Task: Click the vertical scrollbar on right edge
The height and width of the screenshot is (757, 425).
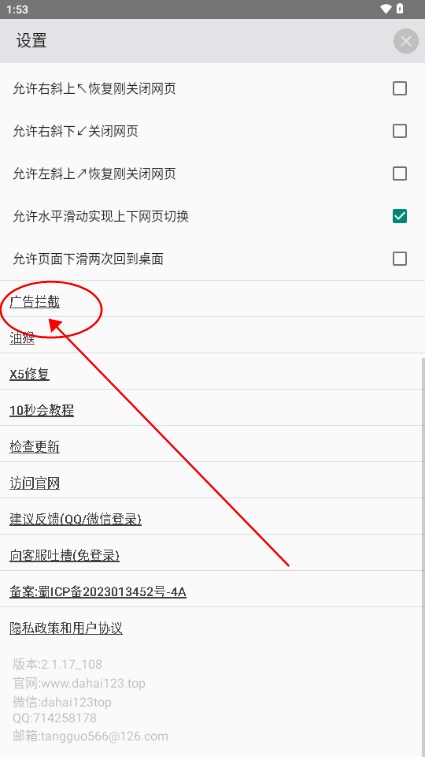Action: pos(423,555)
